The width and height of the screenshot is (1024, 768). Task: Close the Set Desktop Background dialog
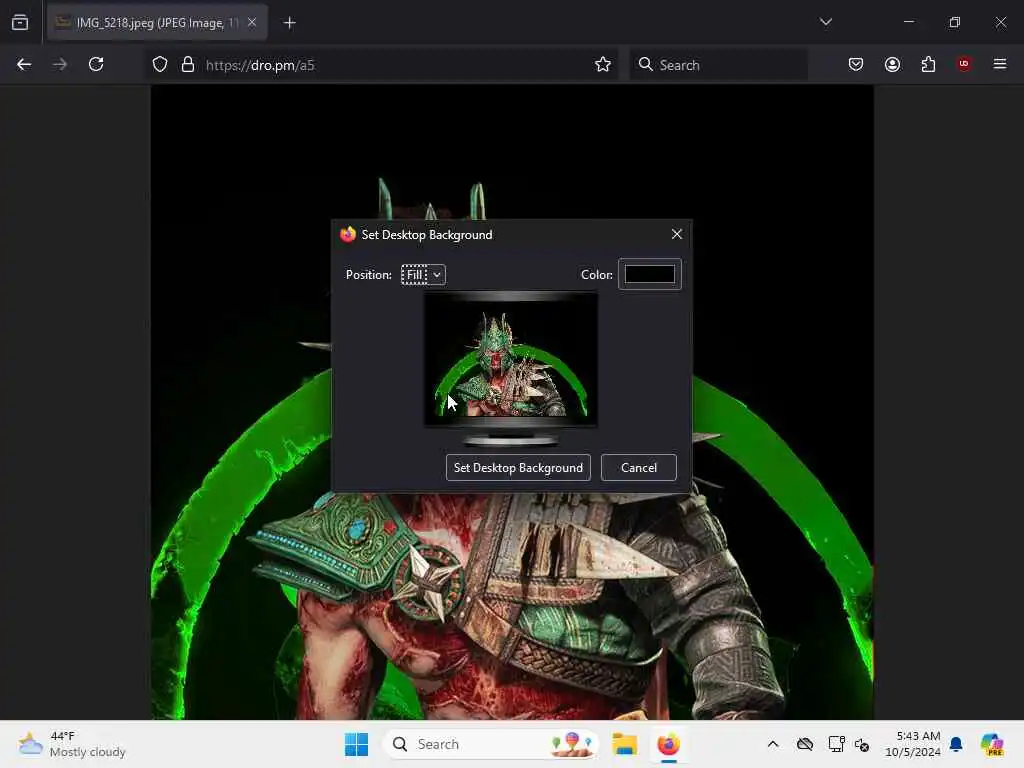click(x=677, y=234)
